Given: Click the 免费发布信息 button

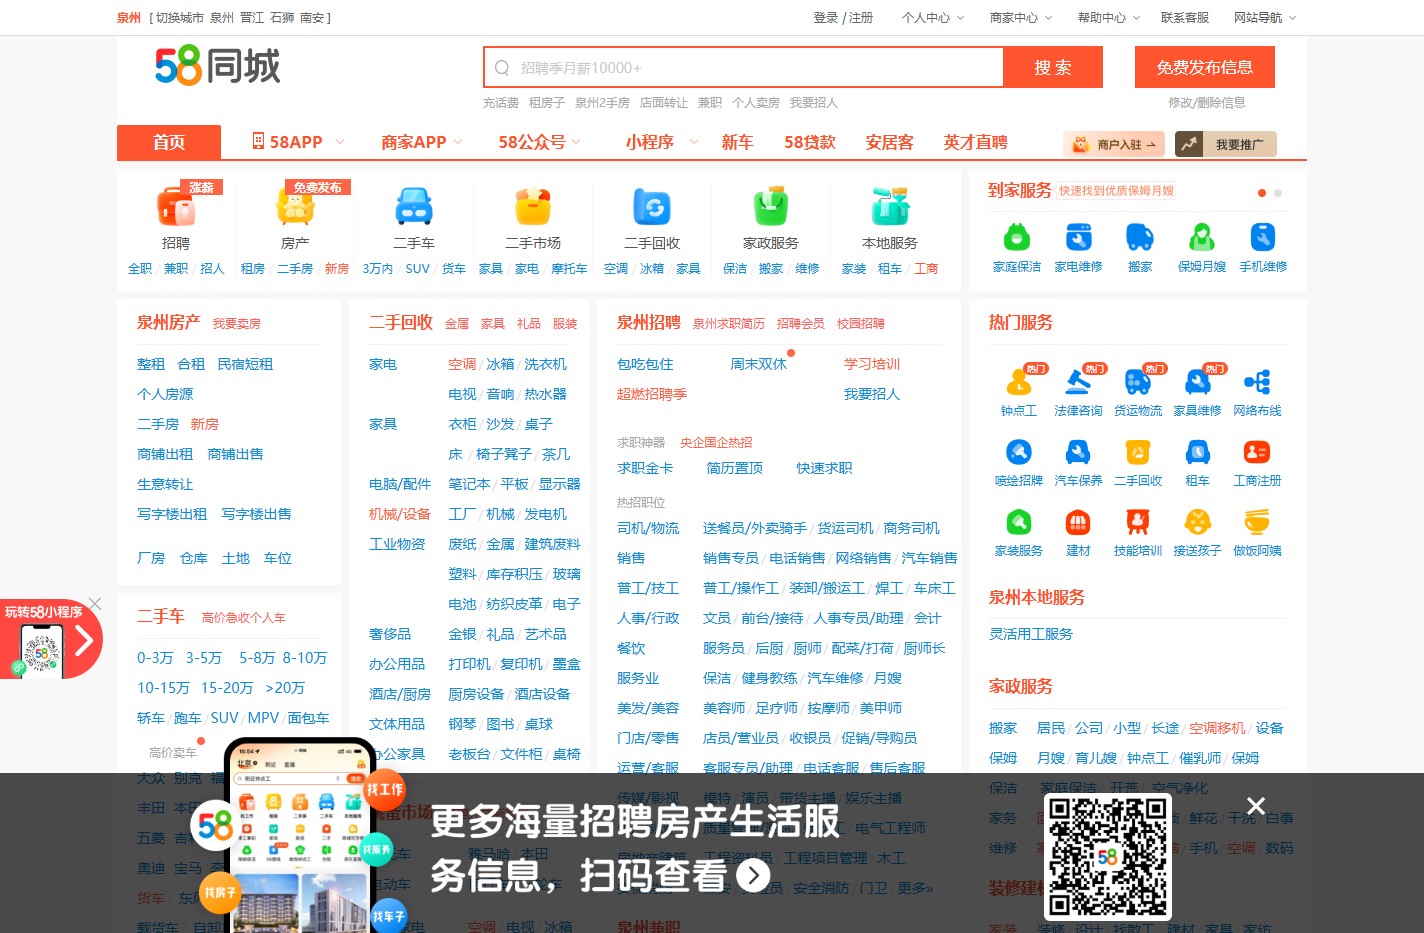Looking at the screenshot, I should click(x=1205, y=67).
